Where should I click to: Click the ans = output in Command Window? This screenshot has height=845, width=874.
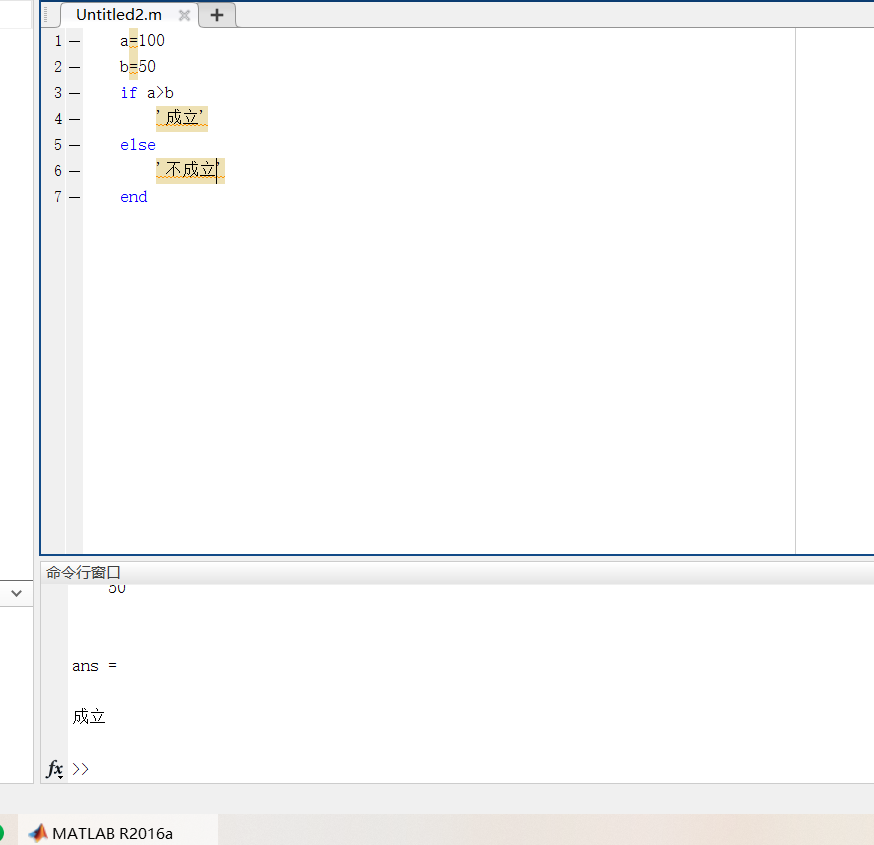point(94,666)
